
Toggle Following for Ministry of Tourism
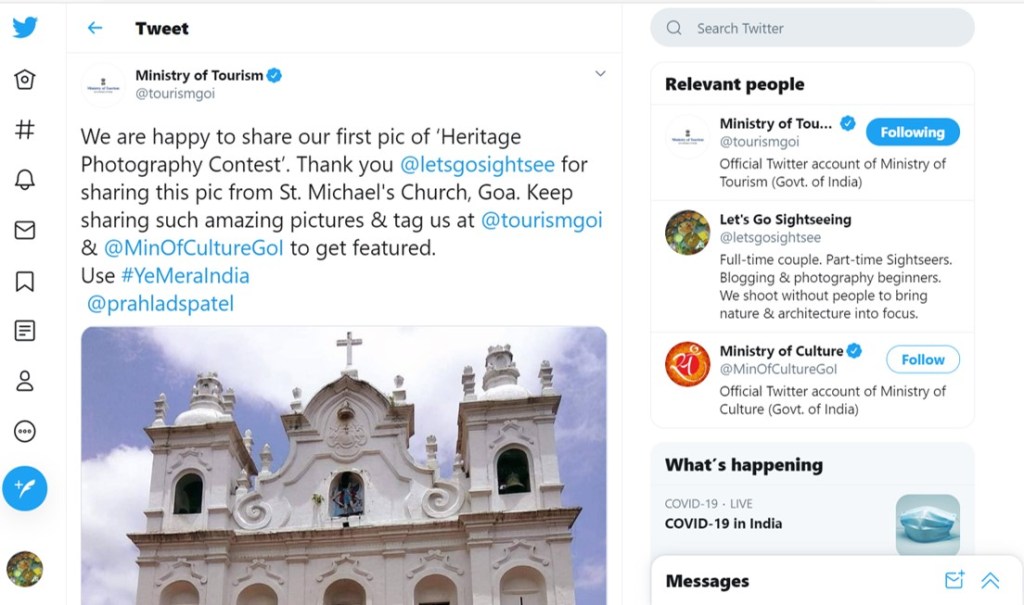coord(912,132)
